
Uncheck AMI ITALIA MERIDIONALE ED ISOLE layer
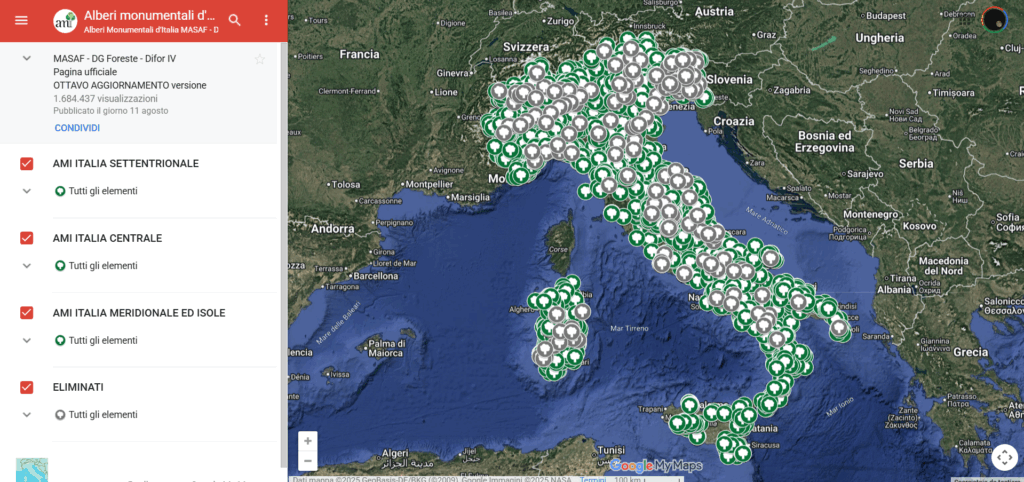[27, 313]
